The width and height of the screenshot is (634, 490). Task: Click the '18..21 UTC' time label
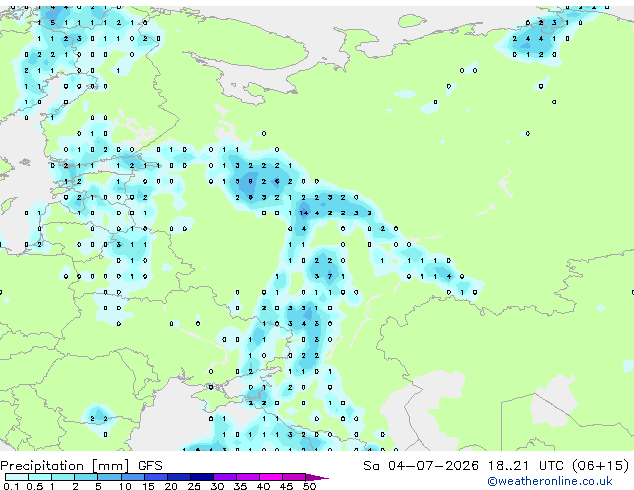point(526,465)
